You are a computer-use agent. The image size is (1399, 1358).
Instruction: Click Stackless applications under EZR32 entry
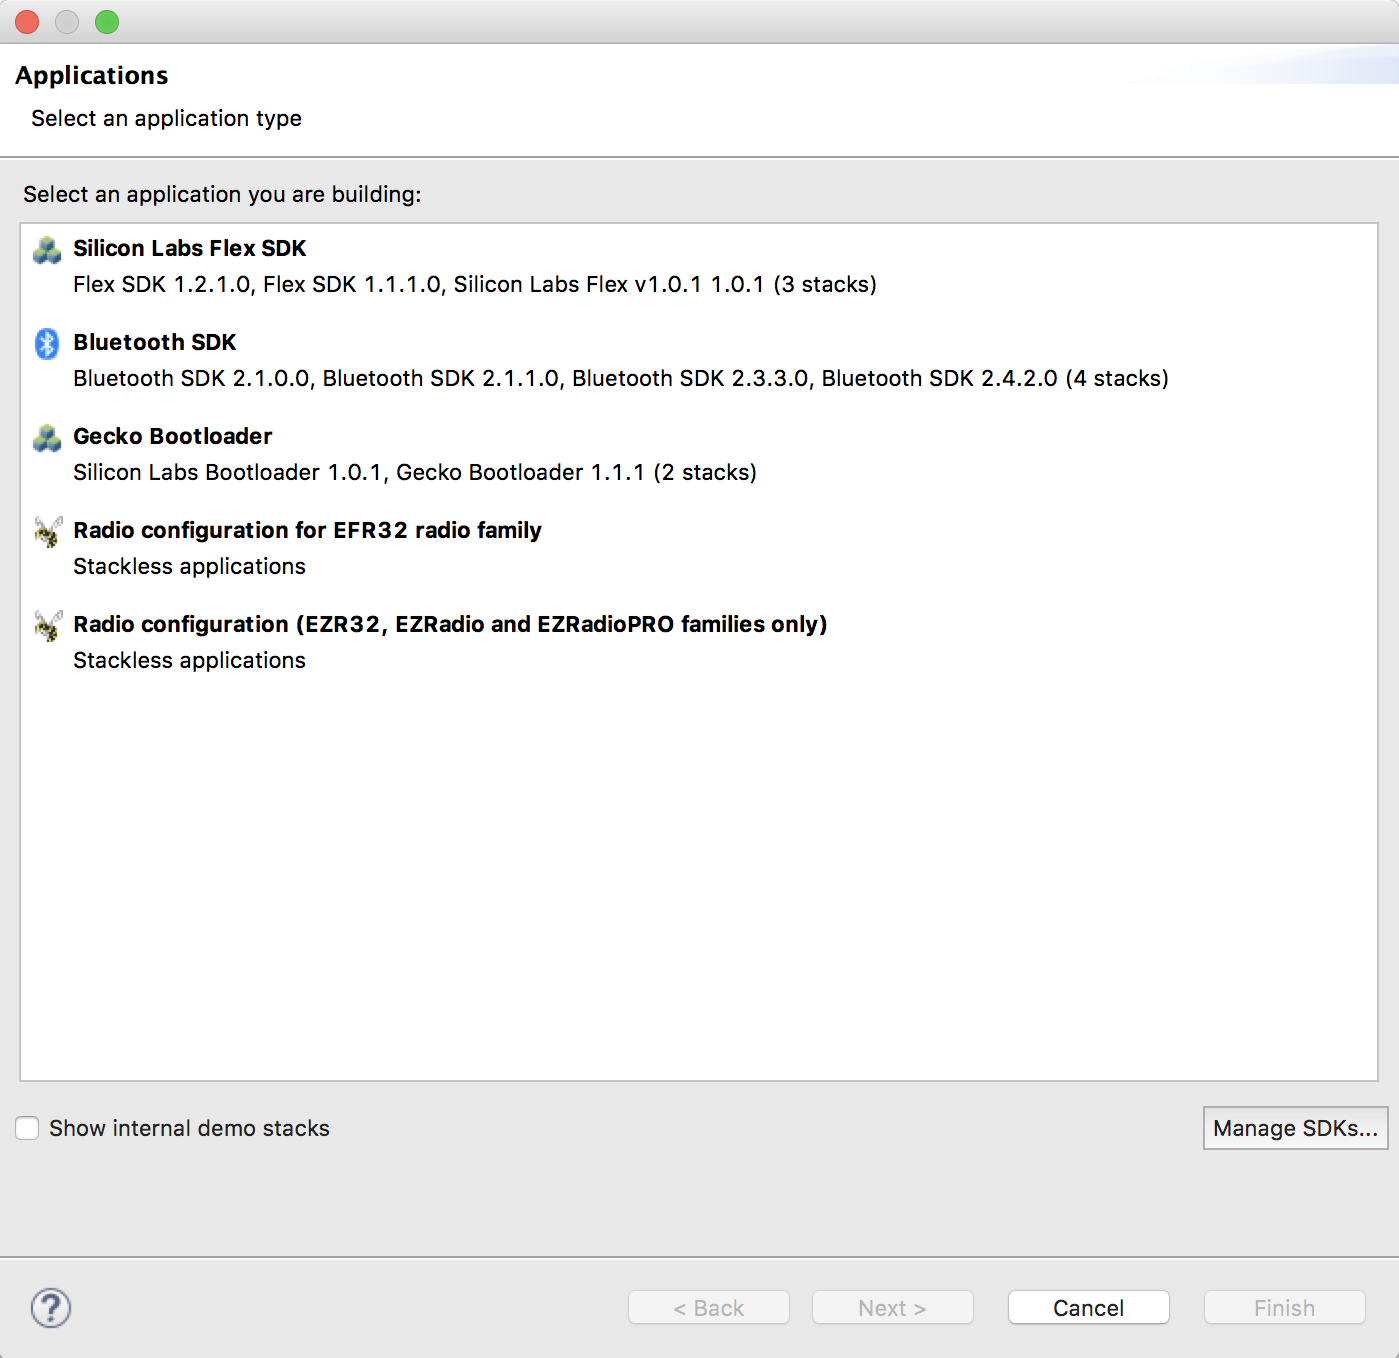(x=189, y=660)
